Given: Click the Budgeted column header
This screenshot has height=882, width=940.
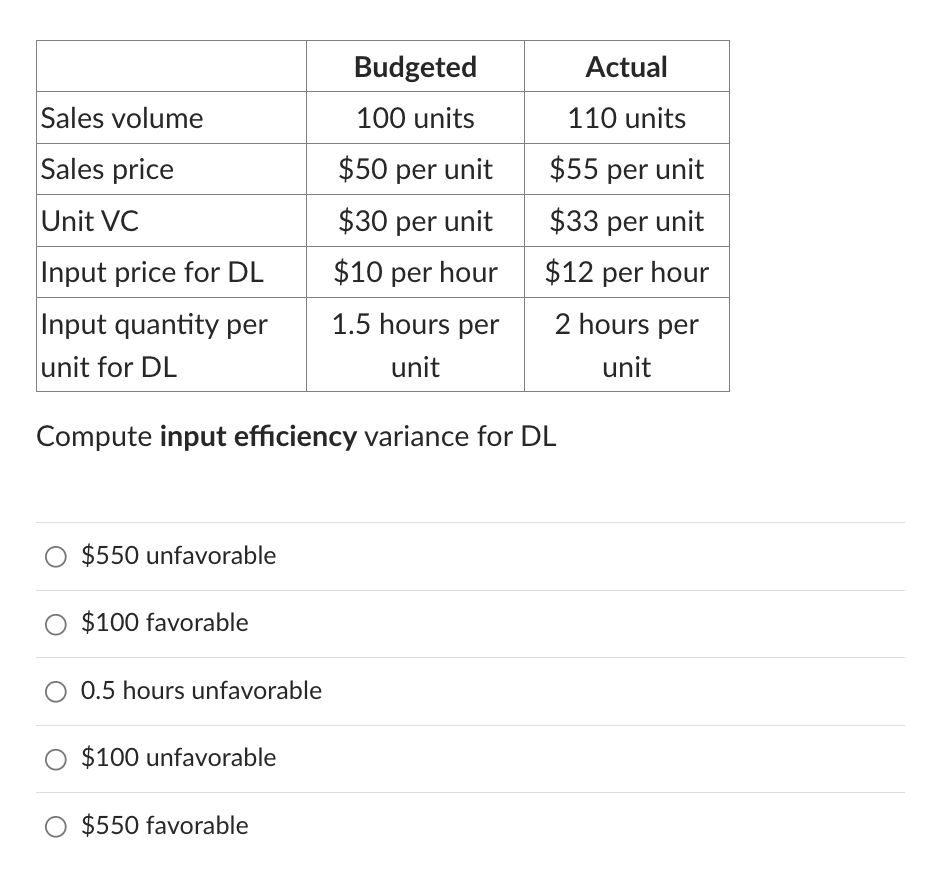Looking at the screenshot, I should pos(414,66).
